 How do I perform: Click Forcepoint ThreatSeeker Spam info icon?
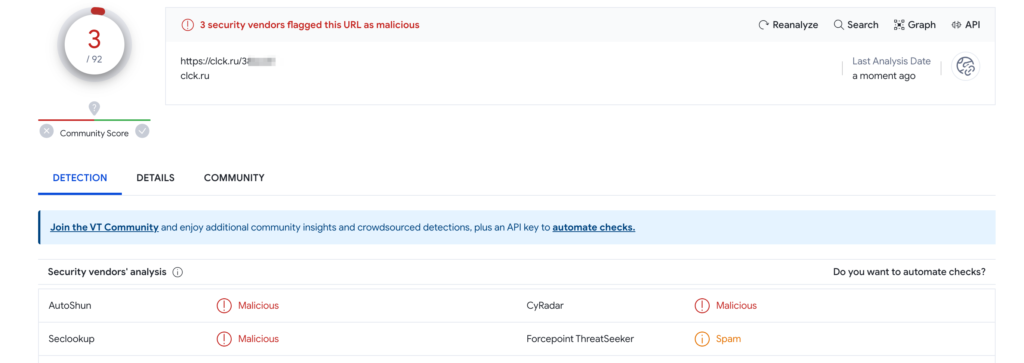[702, 339]
